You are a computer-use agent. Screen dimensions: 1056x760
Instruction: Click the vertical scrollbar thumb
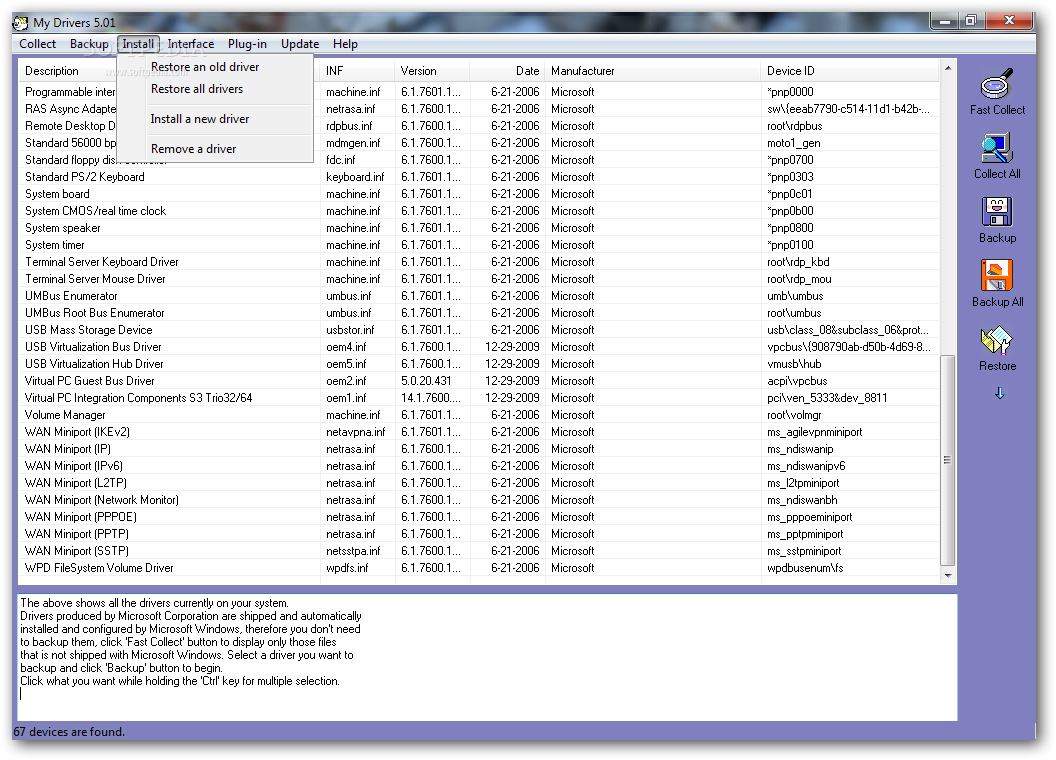pos(948,460)
